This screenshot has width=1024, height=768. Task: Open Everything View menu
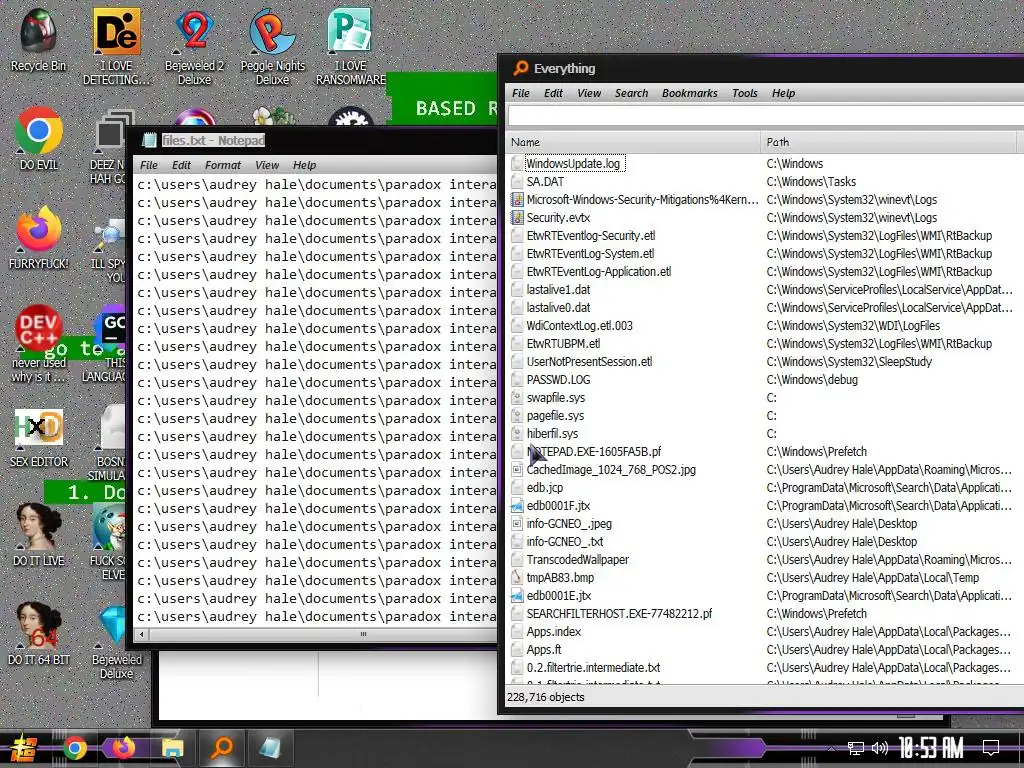(x=589, y=93)
